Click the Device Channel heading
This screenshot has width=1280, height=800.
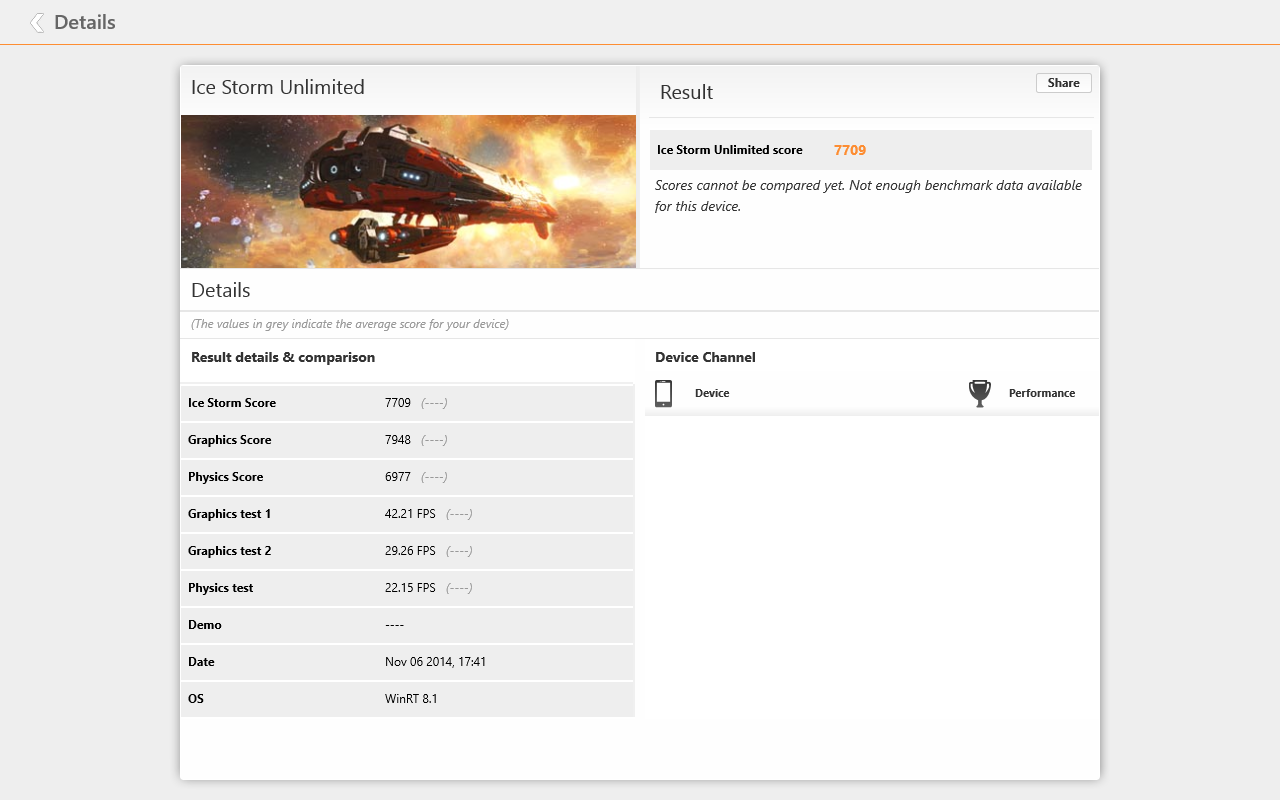click(705, 357)
